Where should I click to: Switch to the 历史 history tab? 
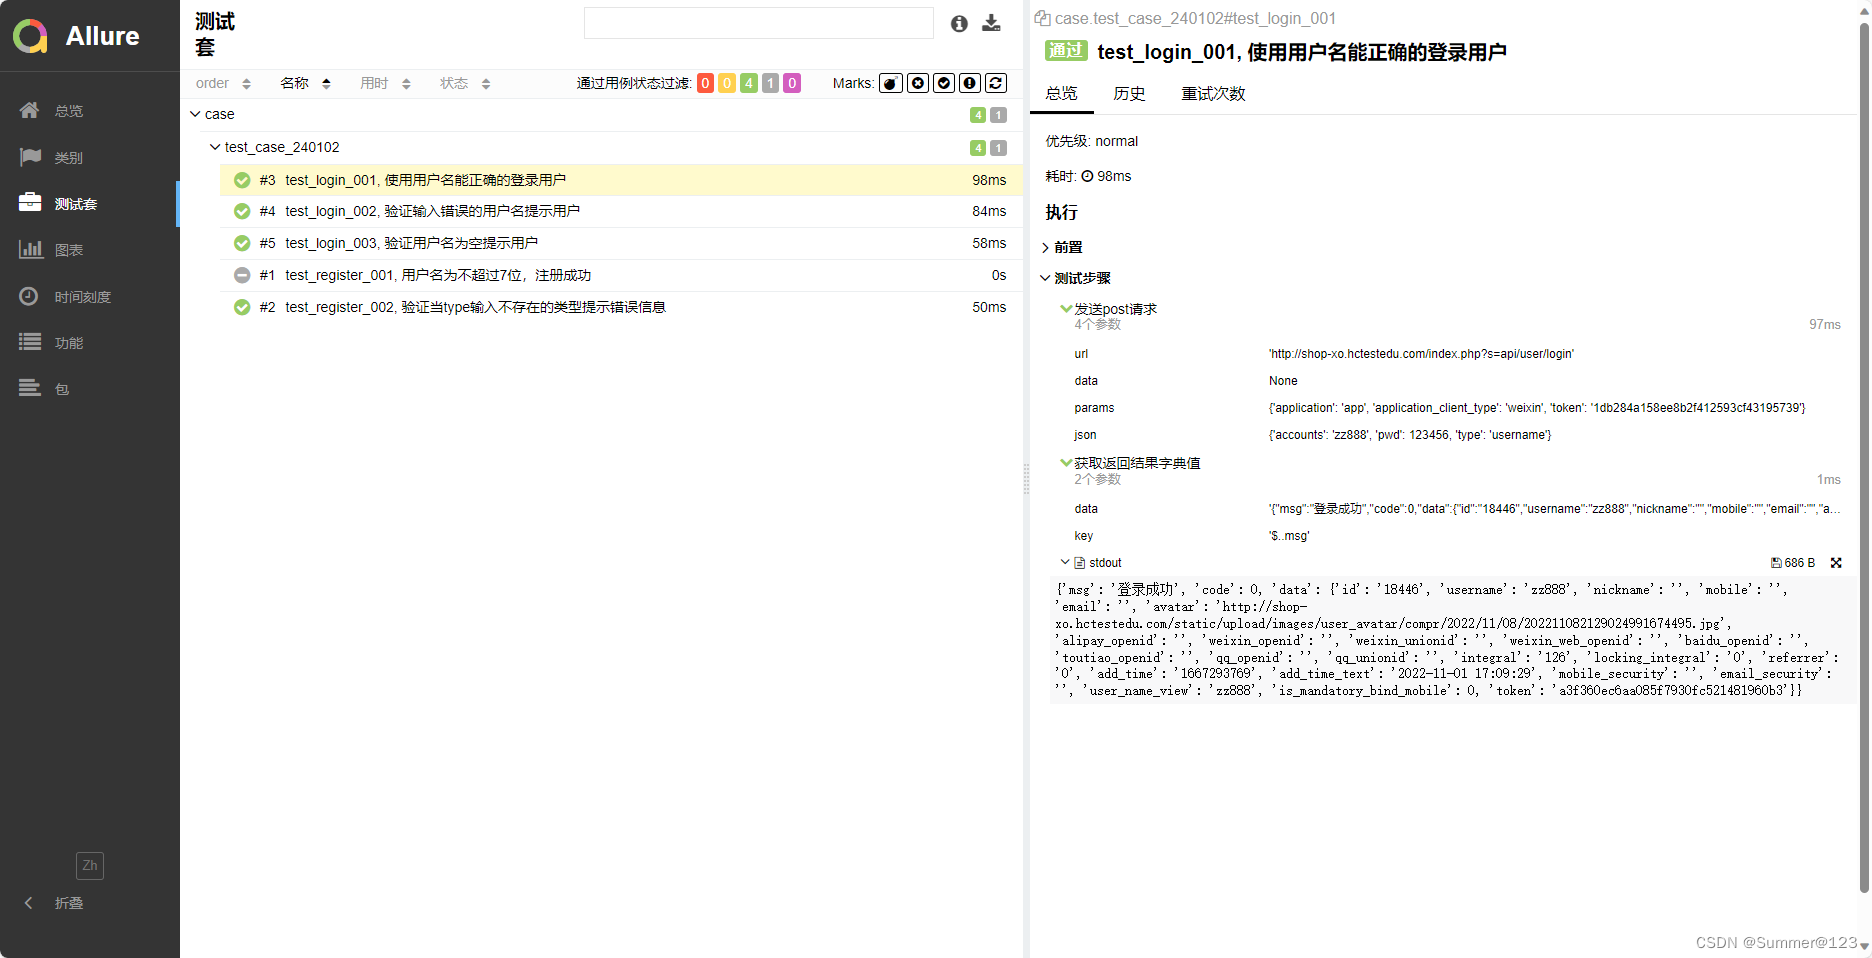[1129, 93]
